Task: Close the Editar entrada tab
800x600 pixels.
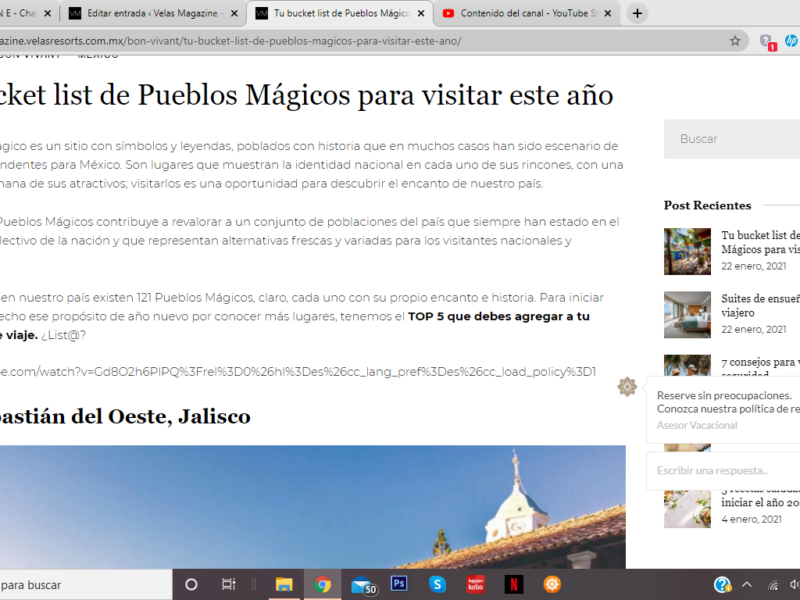Action: click(x=234, y=14)
